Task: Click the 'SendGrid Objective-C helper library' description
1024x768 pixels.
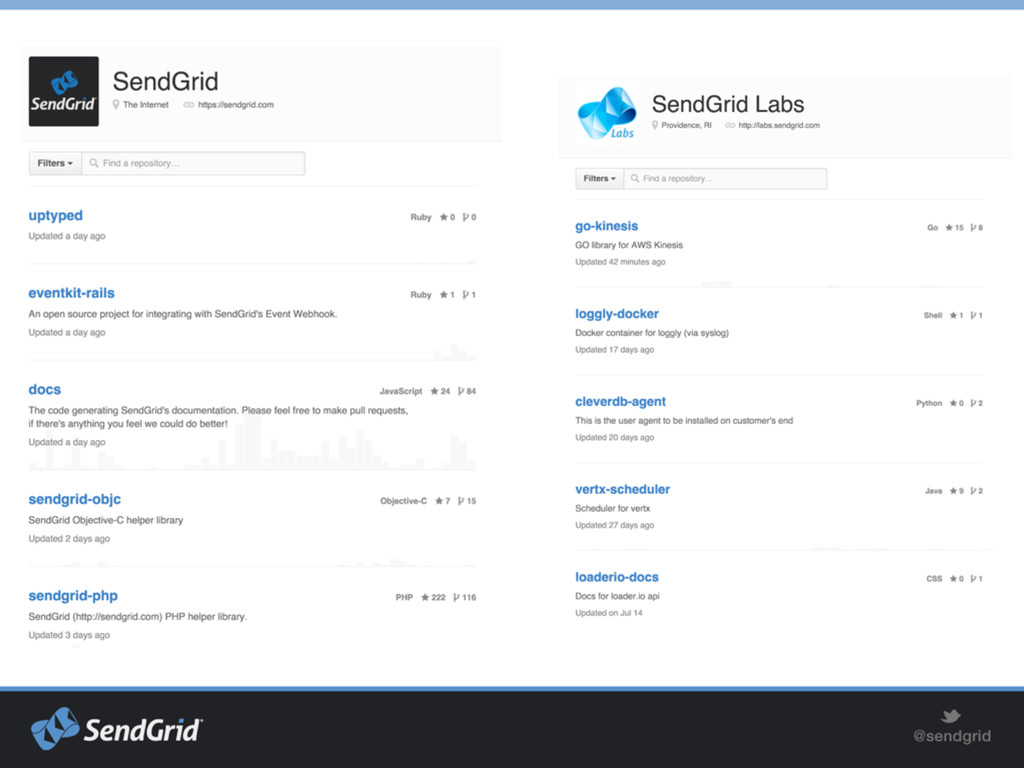Action: click(x=106, y=520)
